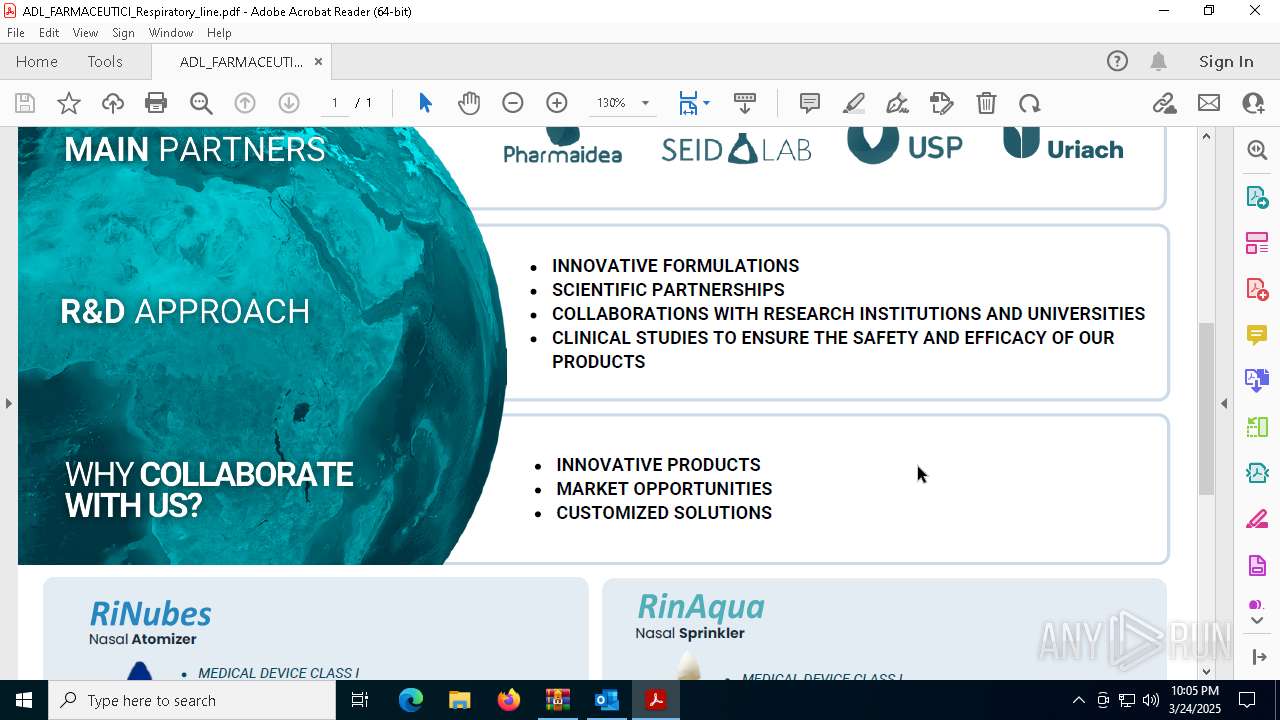
Task: Open the Compress PDF tool in right pane
Action: [x=1257, y=472]
